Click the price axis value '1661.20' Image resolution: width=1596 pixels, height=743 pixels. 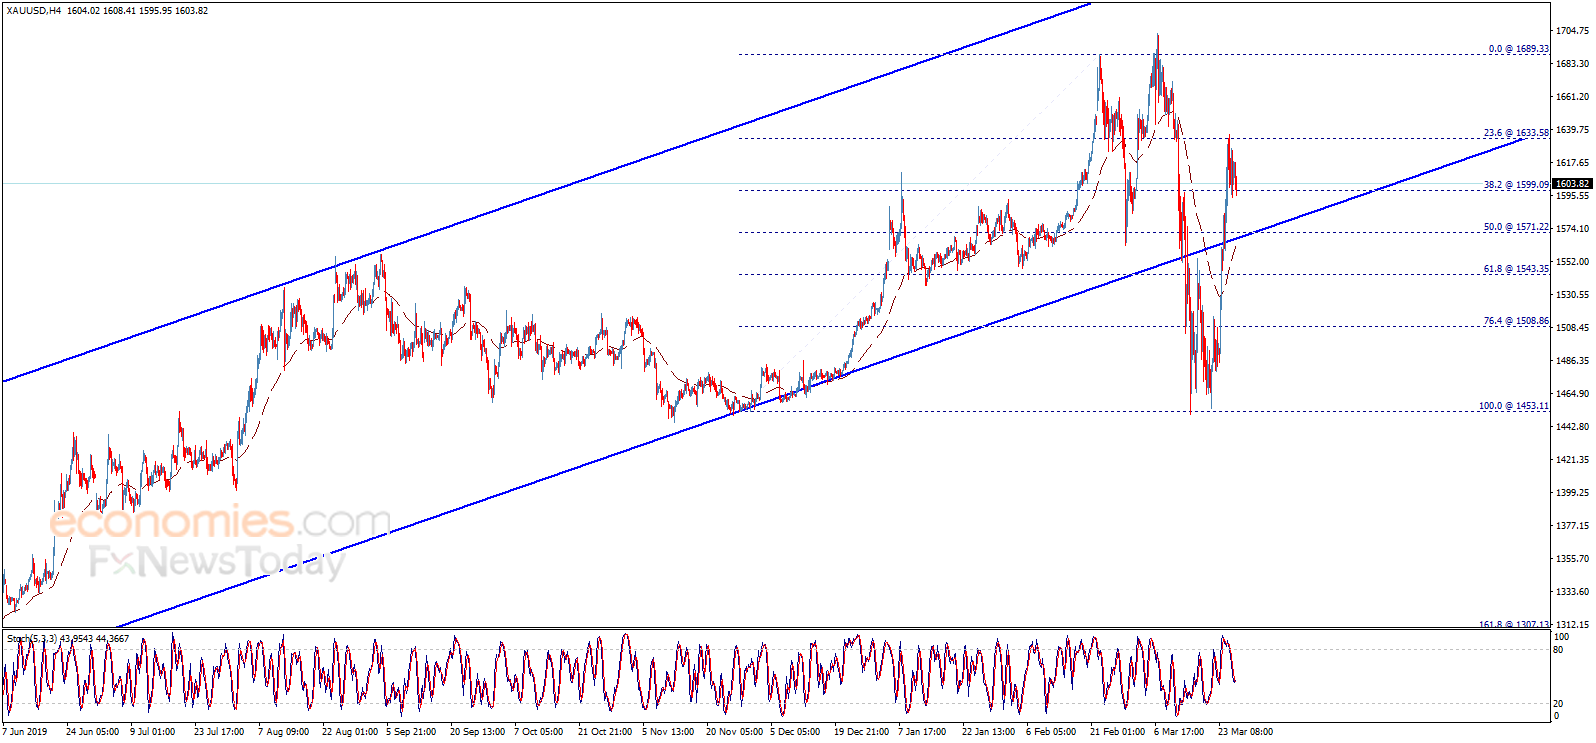(1572, 97)
